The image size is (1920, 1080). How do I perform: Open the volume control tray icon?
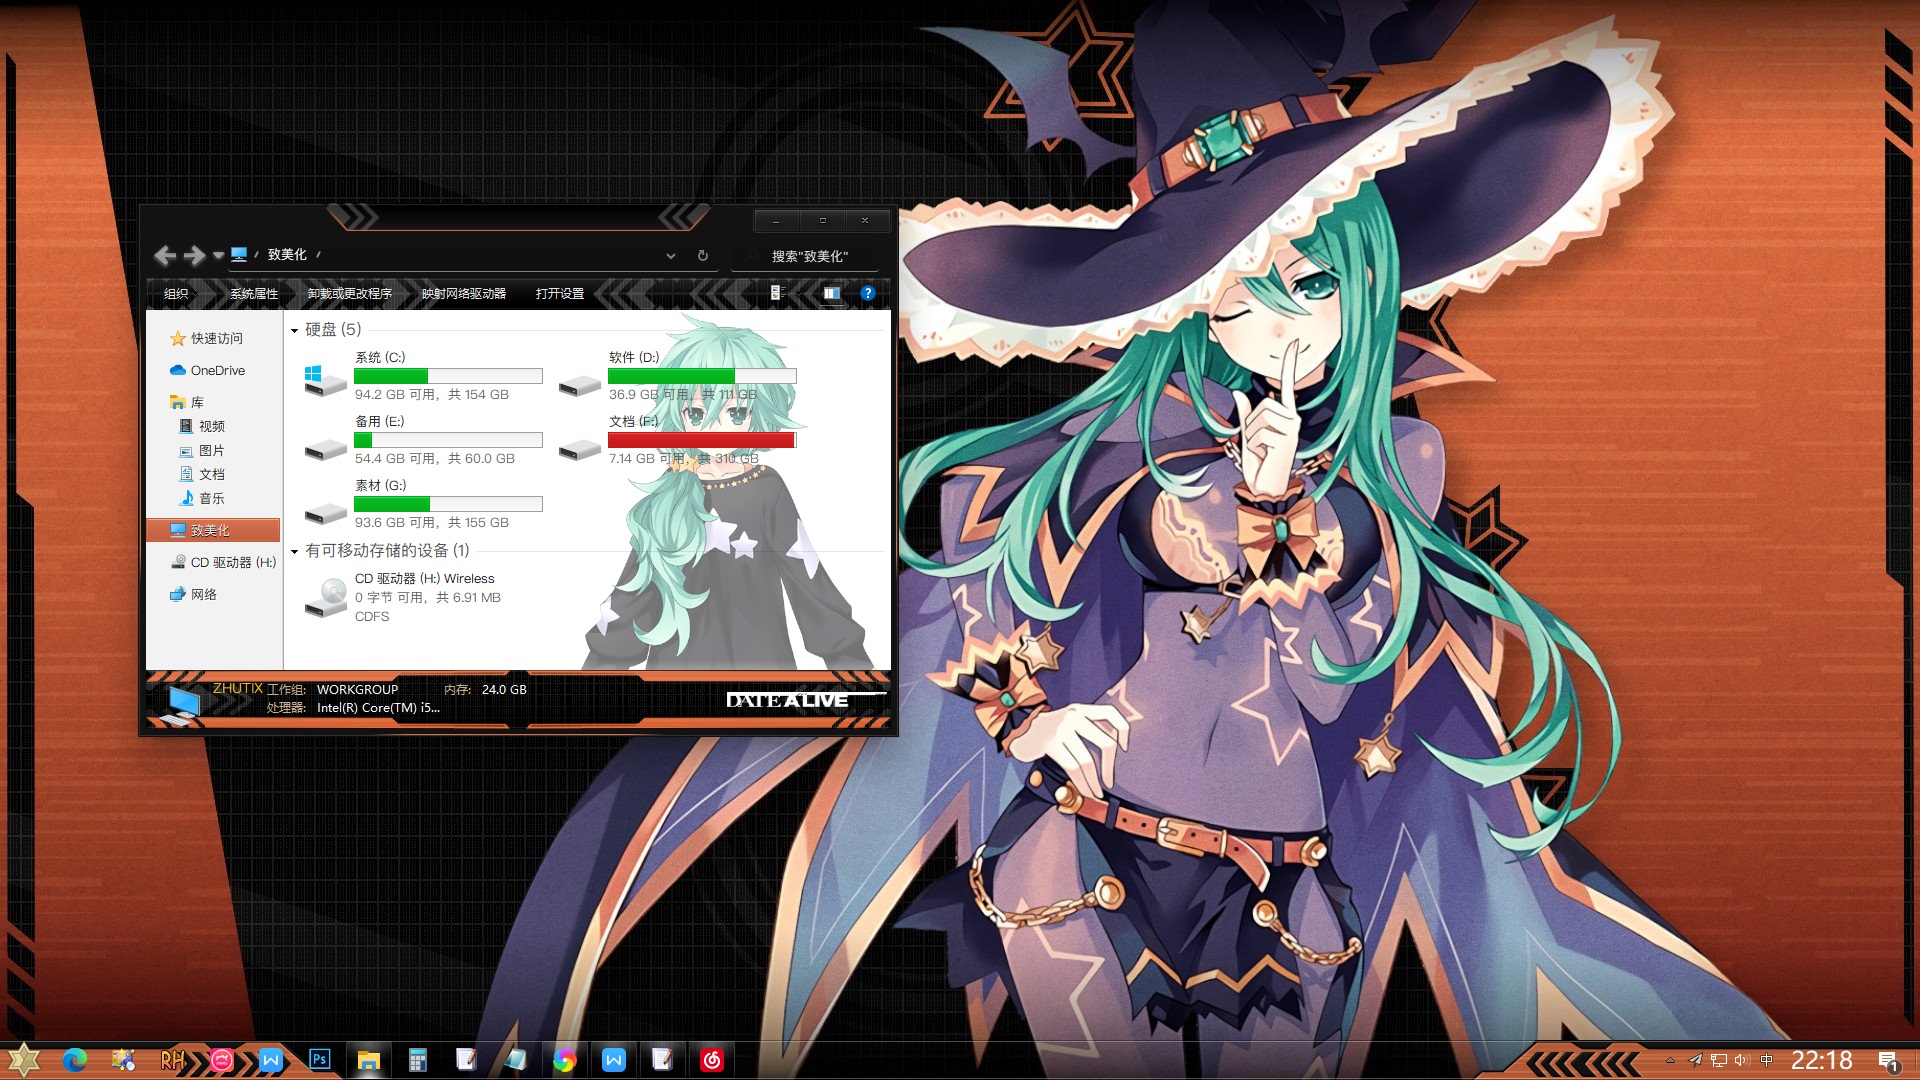(1743, 1060)
